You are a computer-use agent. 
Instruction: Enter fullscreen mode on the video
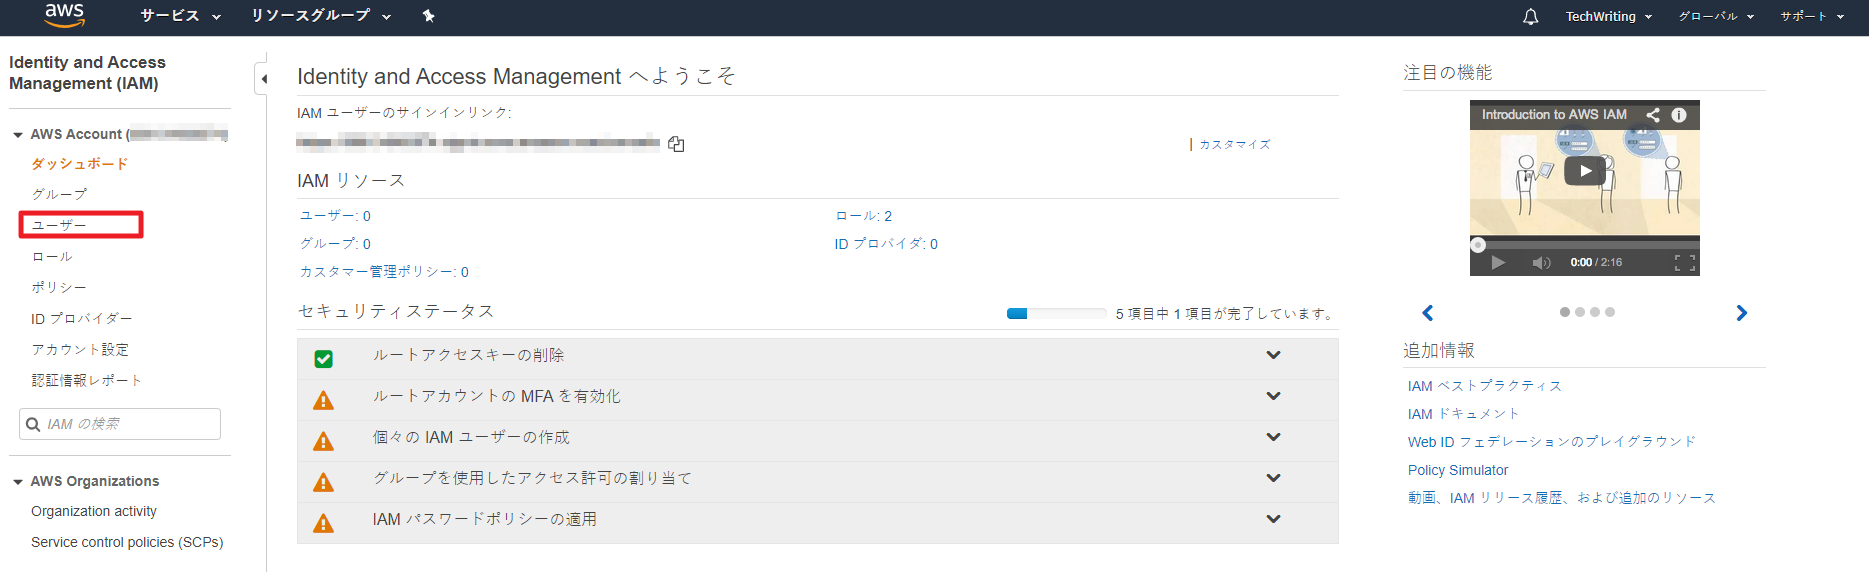pyautogui.click(x=1684, y=263)
